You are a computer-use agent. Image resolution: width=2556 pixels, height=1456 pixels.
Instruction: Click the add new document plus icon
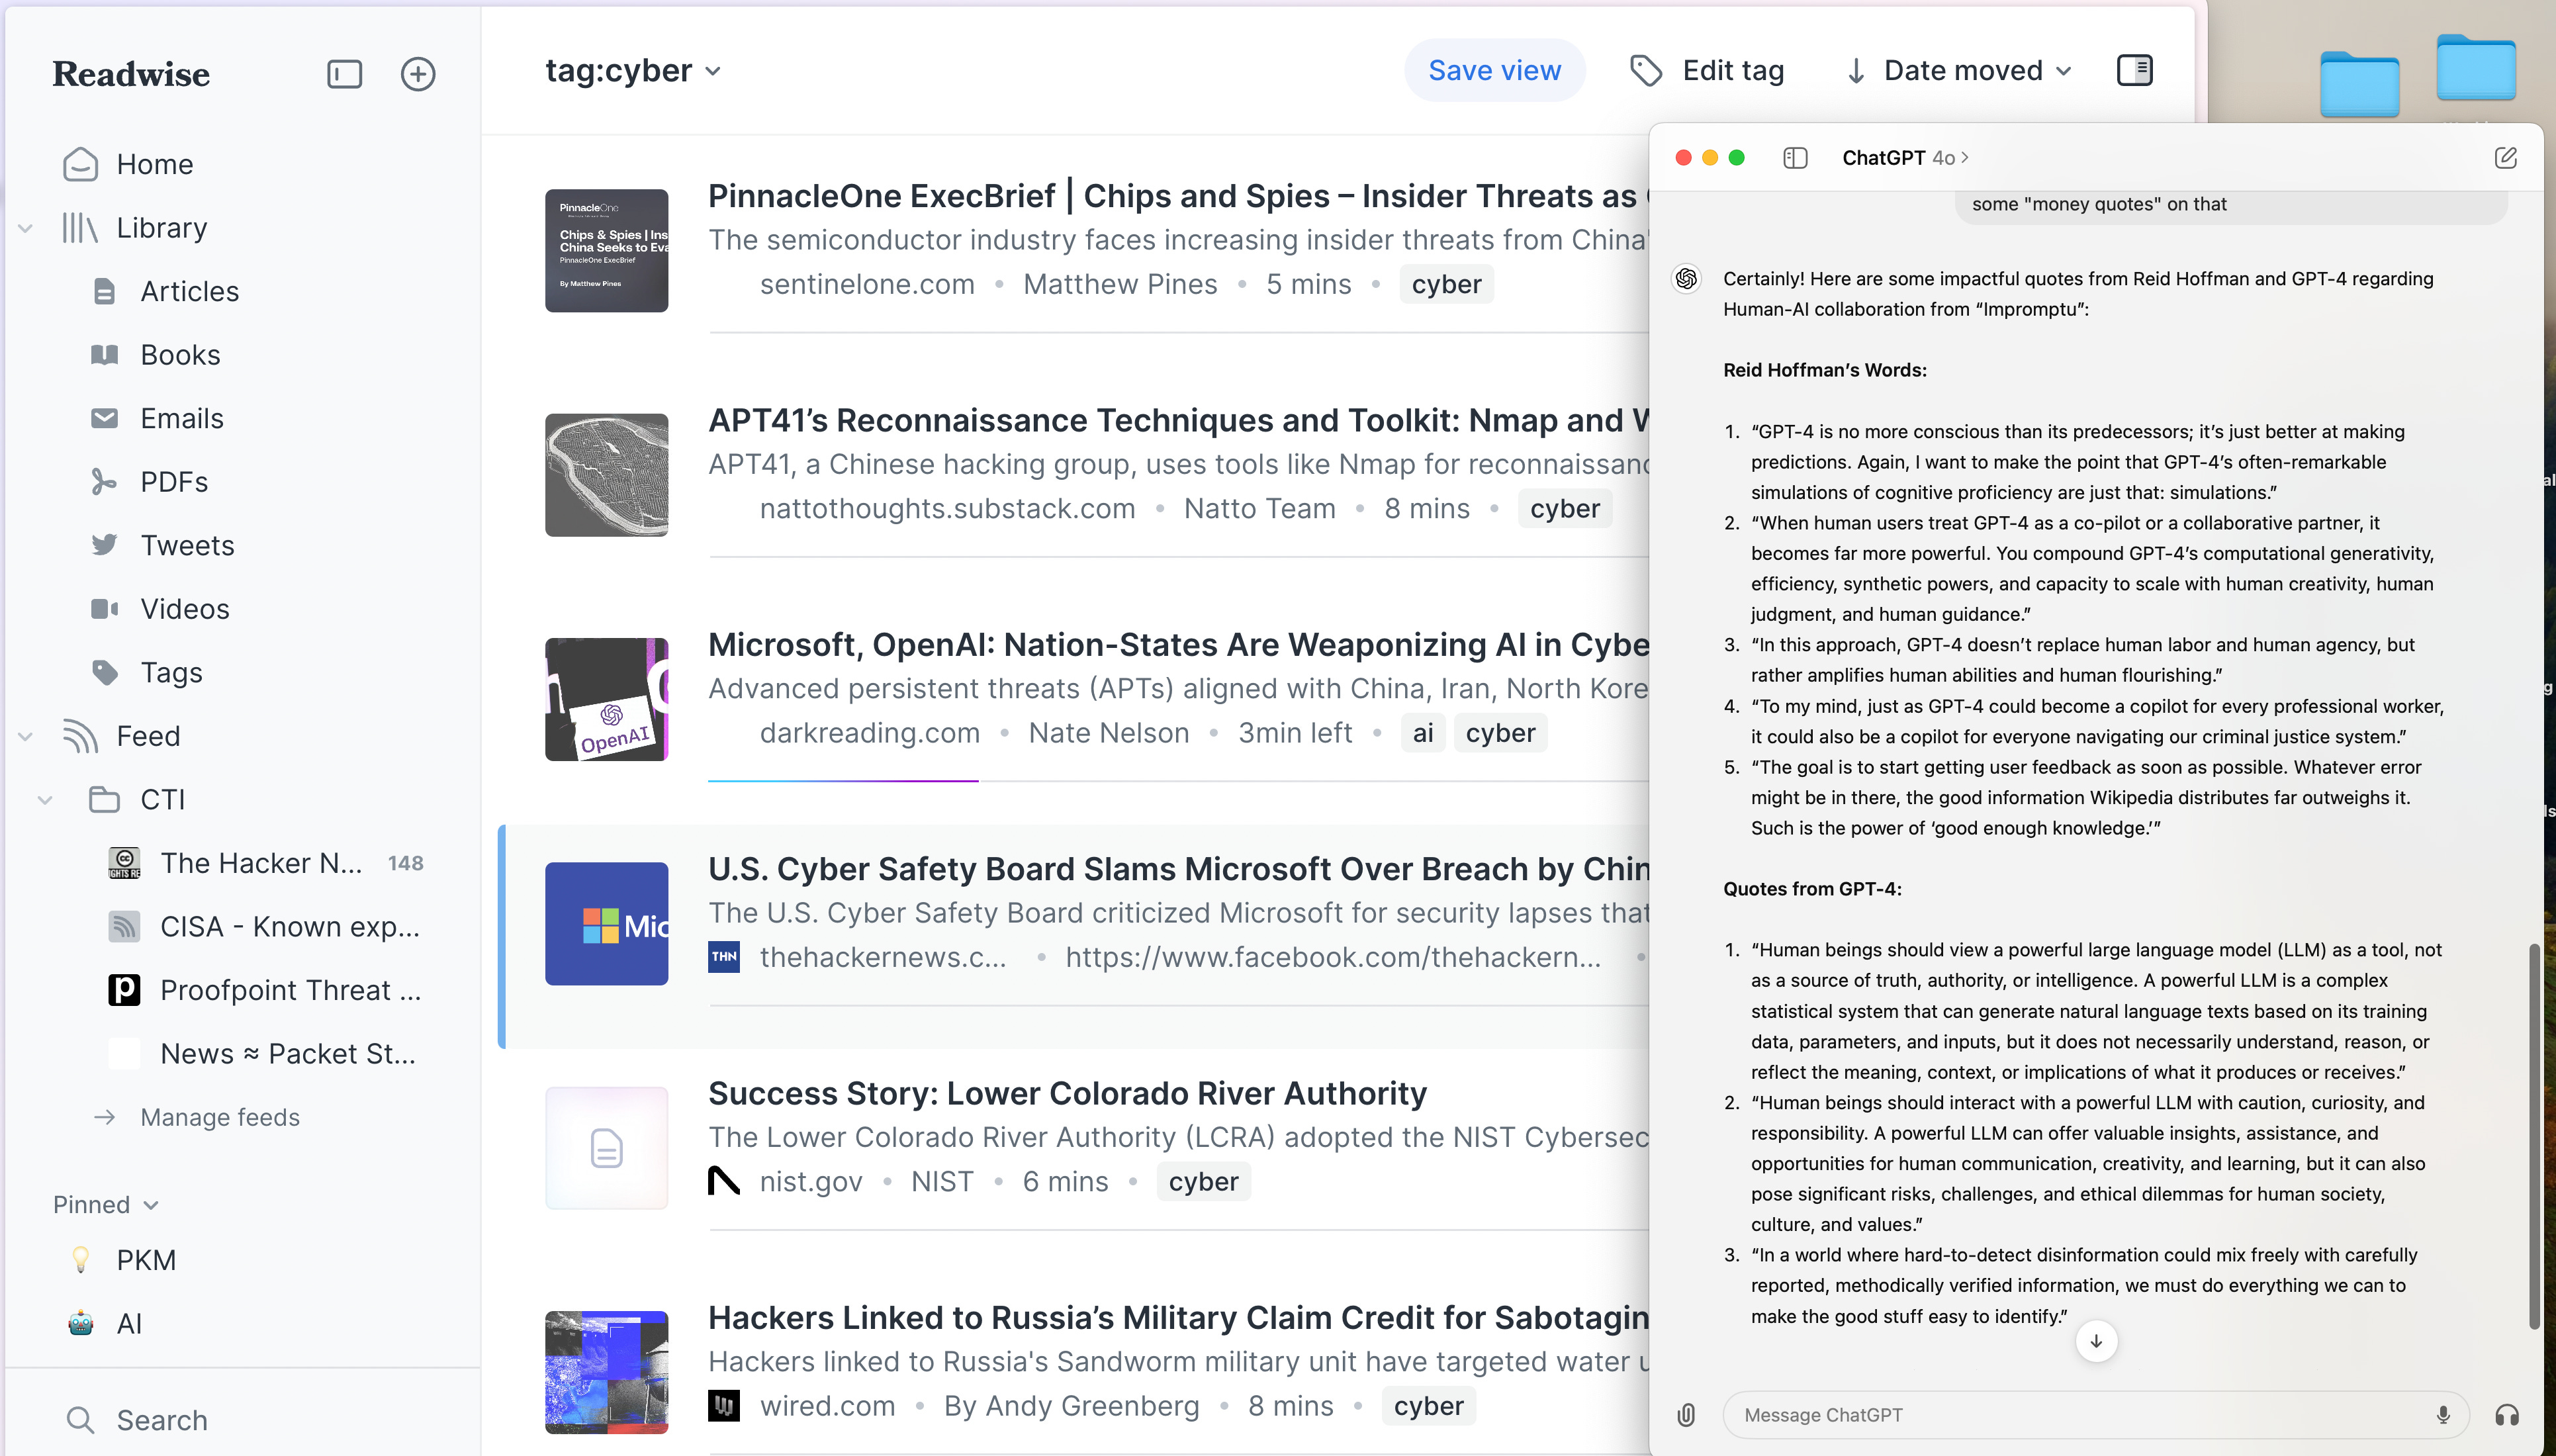pos(418,74)
